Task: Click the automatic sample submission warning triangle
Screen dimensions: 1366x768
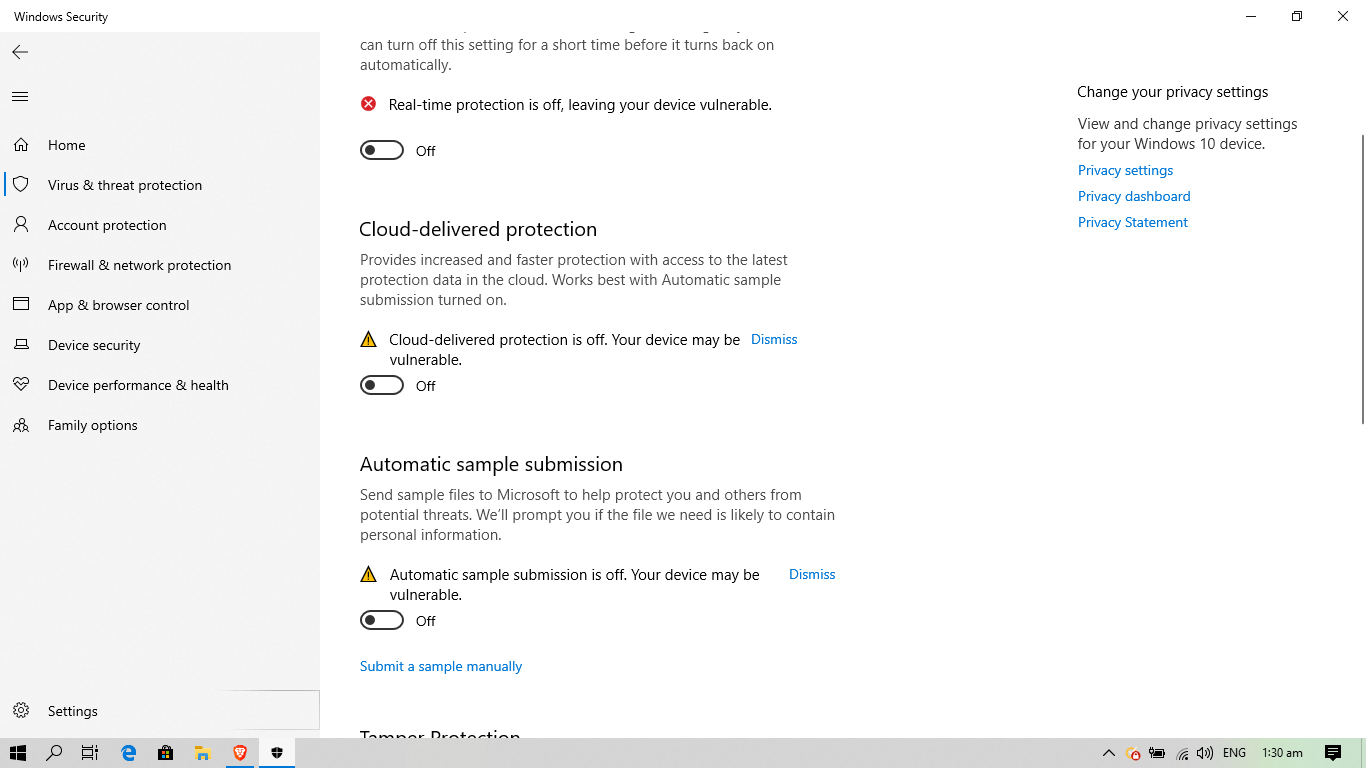Action: pos(369,574)
